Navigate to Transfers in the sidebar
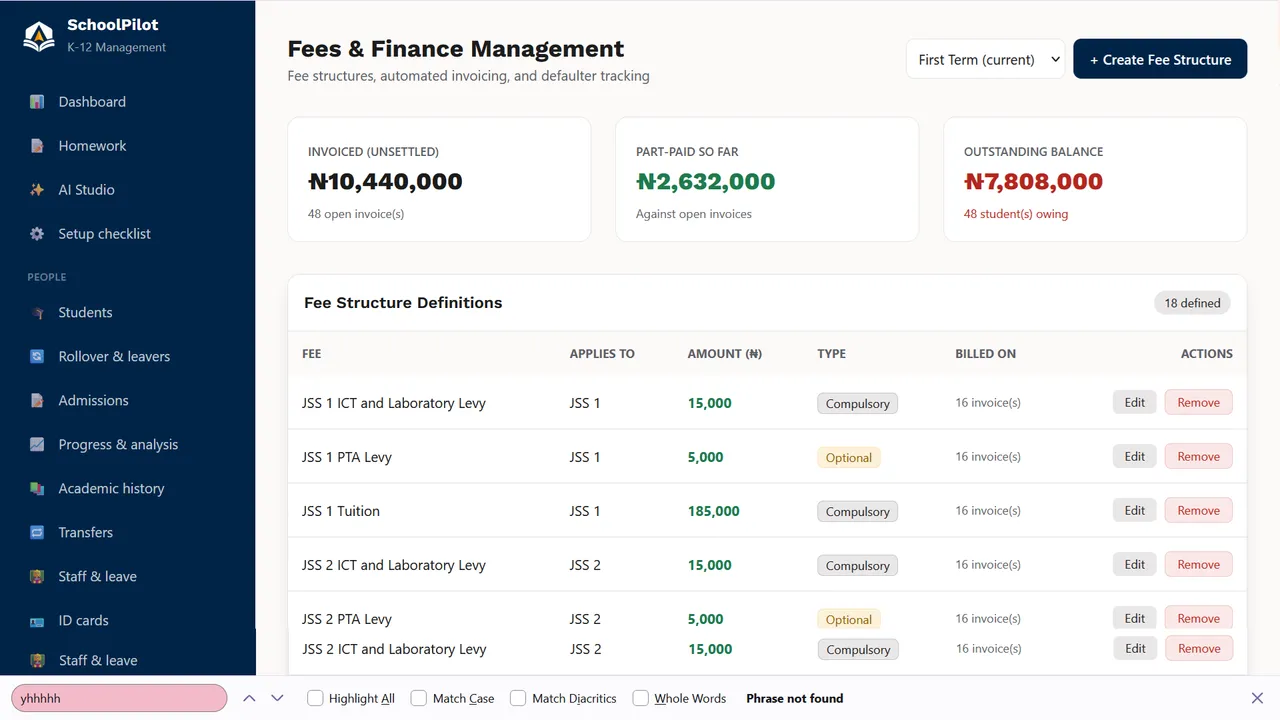Image resolution: width=1280 pixels, height=720 pixels. [x=86, y=533]
